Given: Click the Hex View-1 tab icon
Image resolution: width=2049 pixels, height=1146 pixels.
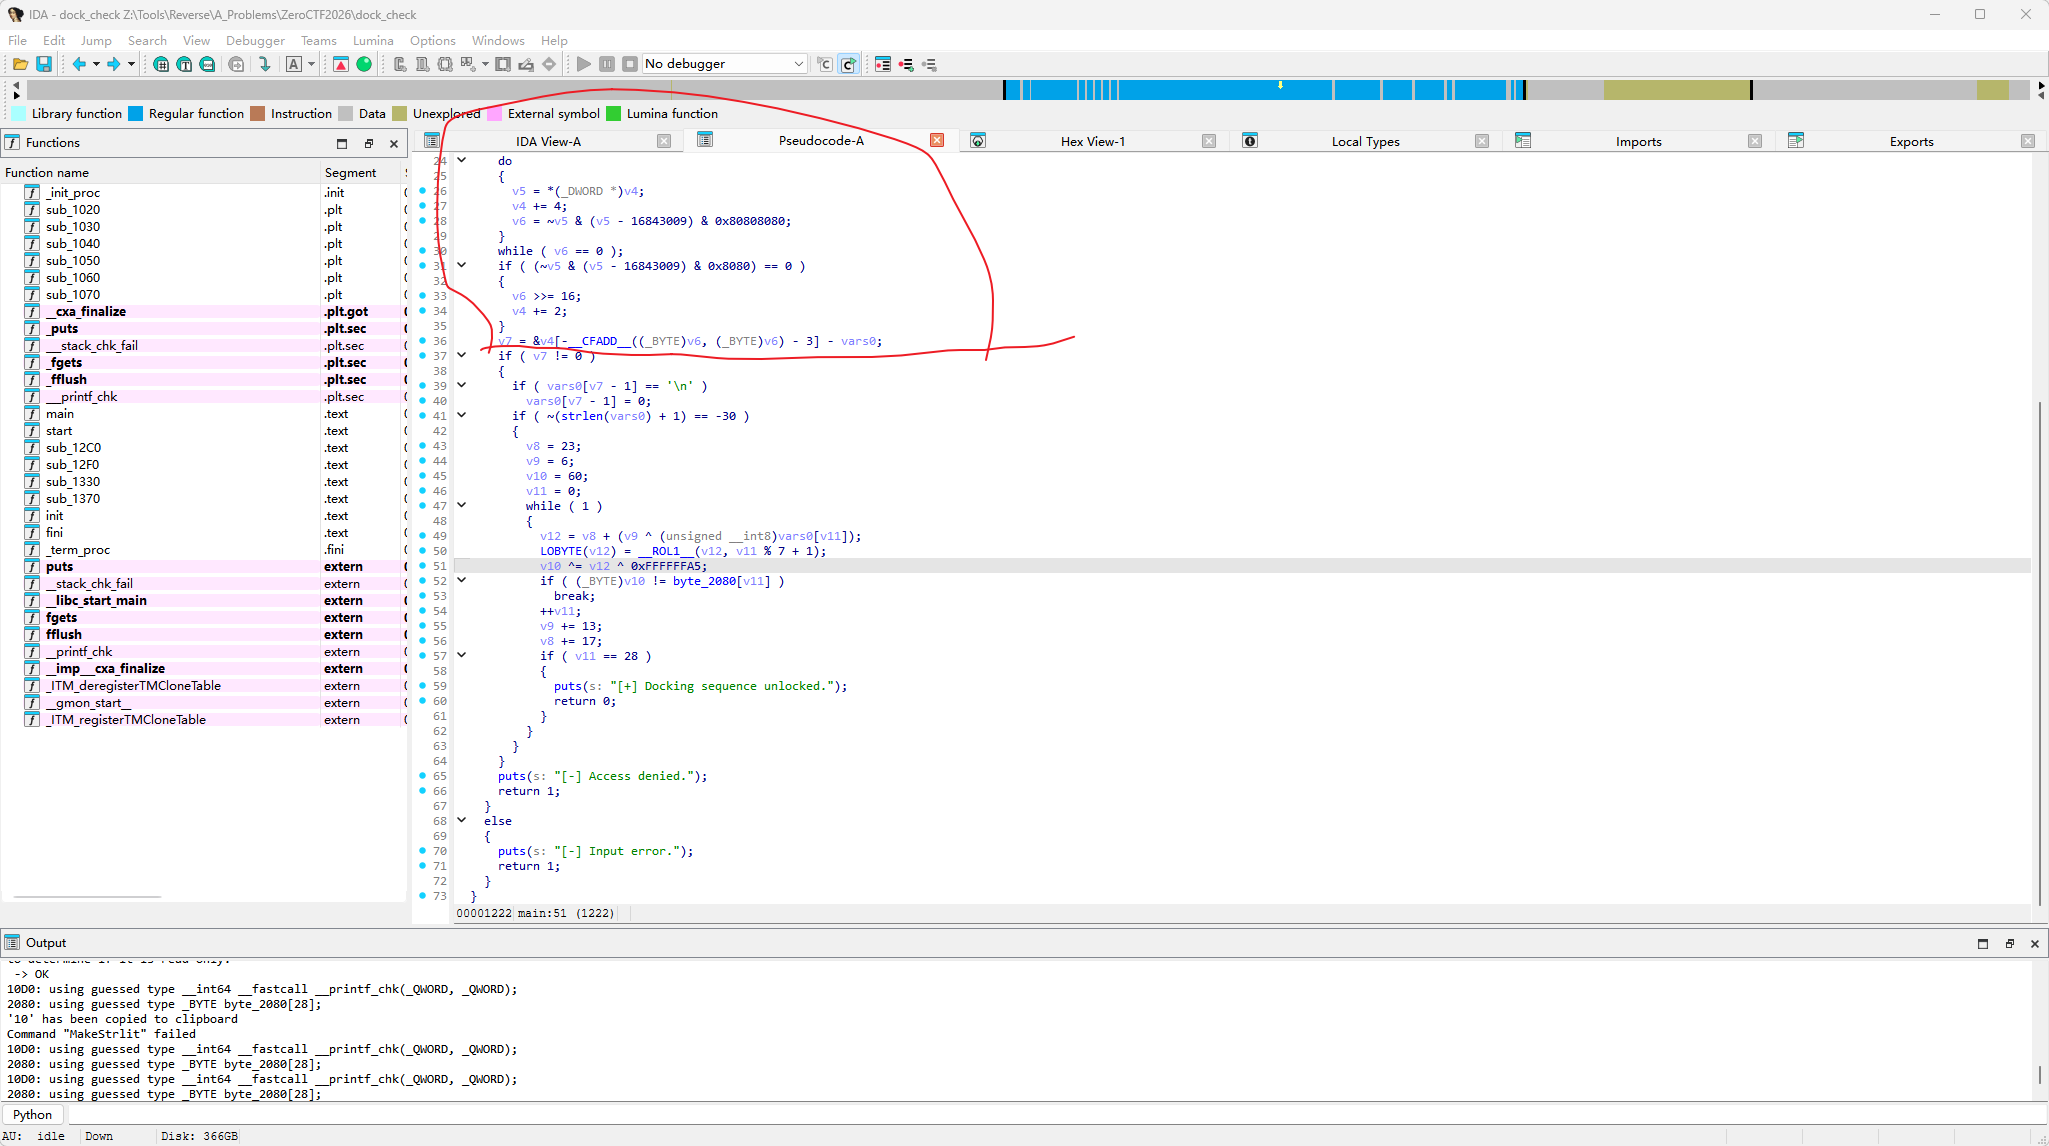Looking at the screenshot, I should pos(978,141).
